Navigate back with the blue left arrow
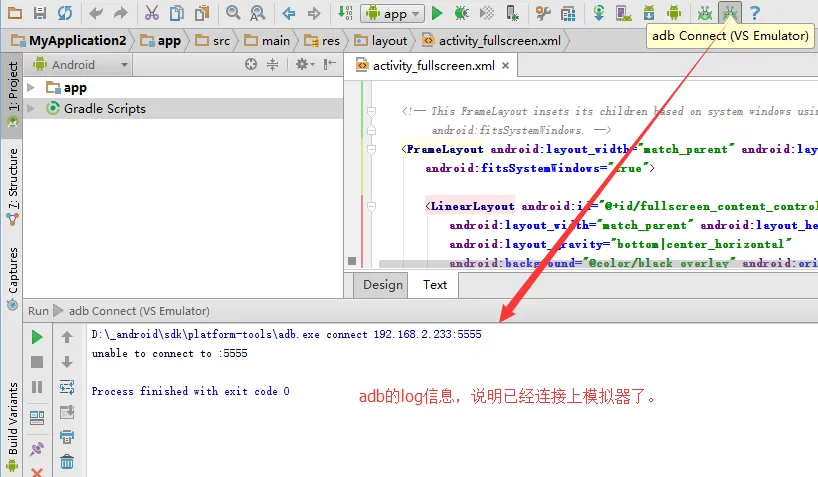This screenshot has width=818, height=477. pos(288,13)
